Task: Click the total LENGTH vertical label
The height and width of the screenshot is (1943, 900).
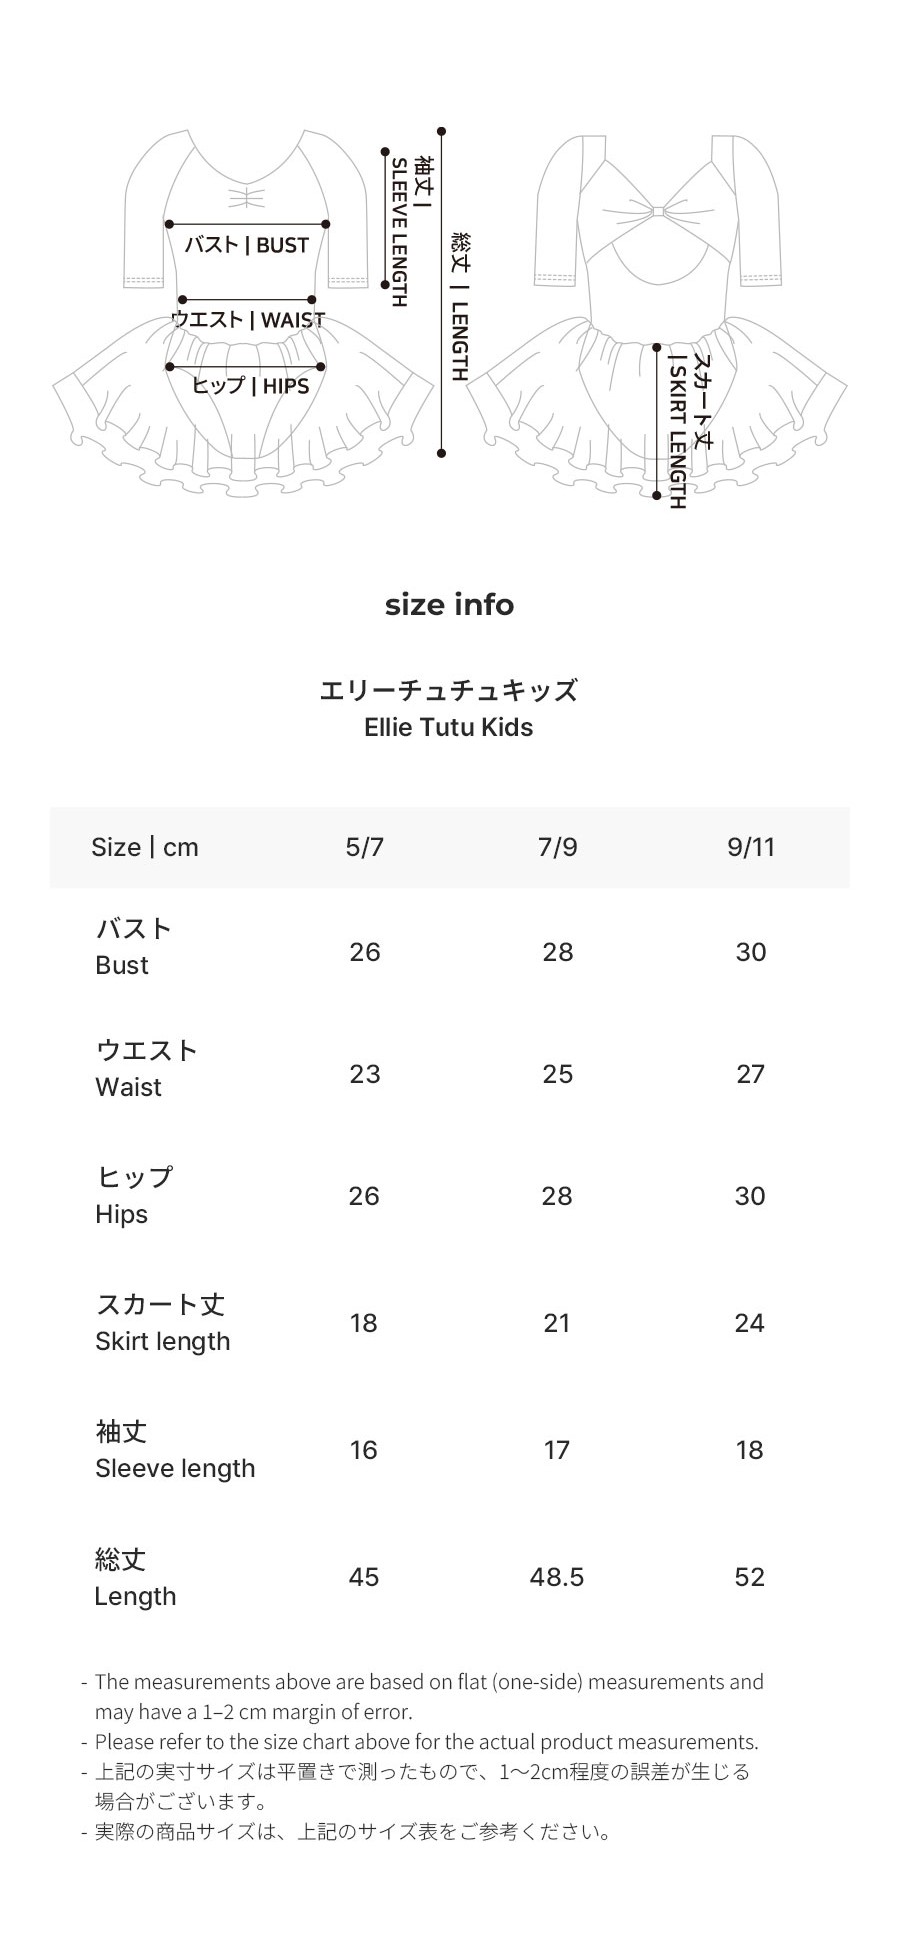Action: (460, 306)
